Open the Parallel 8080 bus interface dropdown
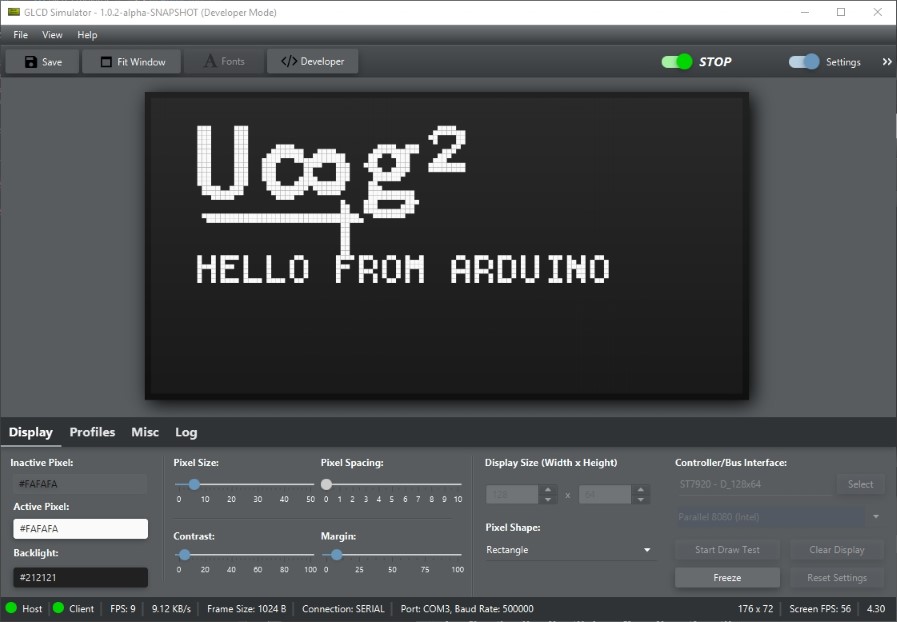The height and width of the screenshot is (622, 897). coord(779,517)
